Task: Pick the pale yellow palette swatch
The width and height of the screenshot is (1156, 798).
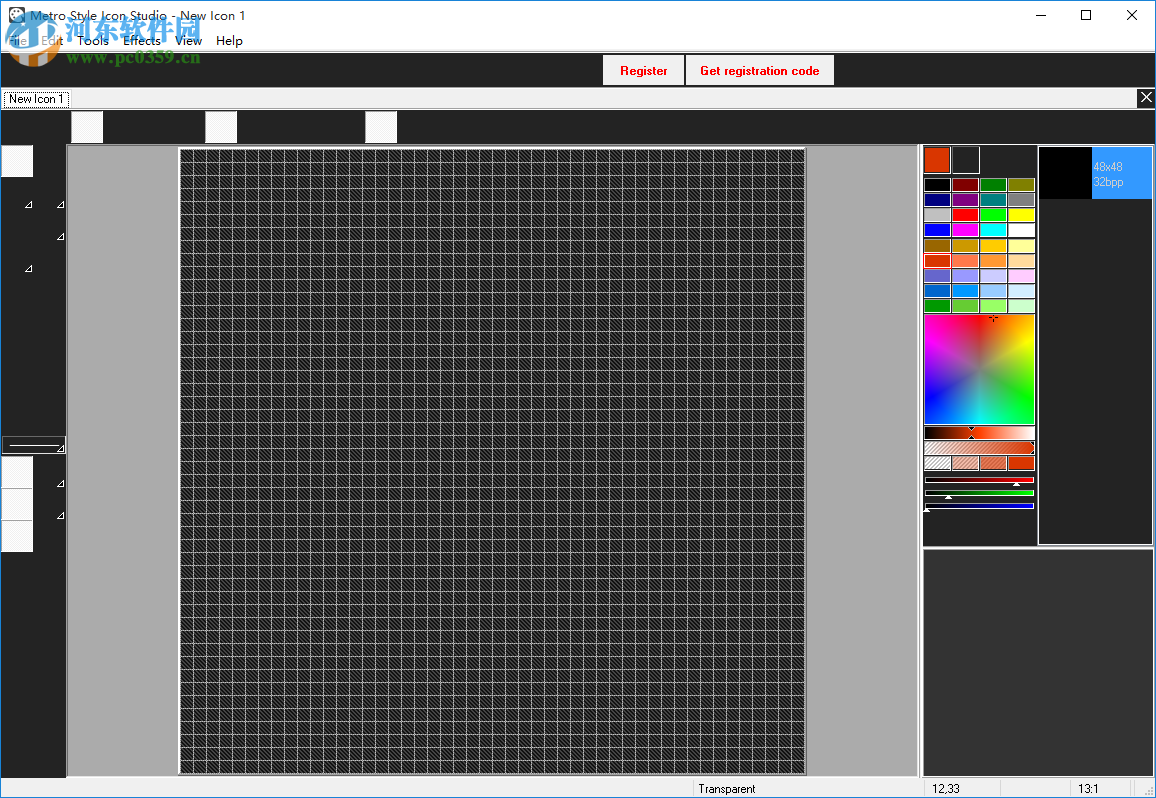Action: [x=1021, y=246]
